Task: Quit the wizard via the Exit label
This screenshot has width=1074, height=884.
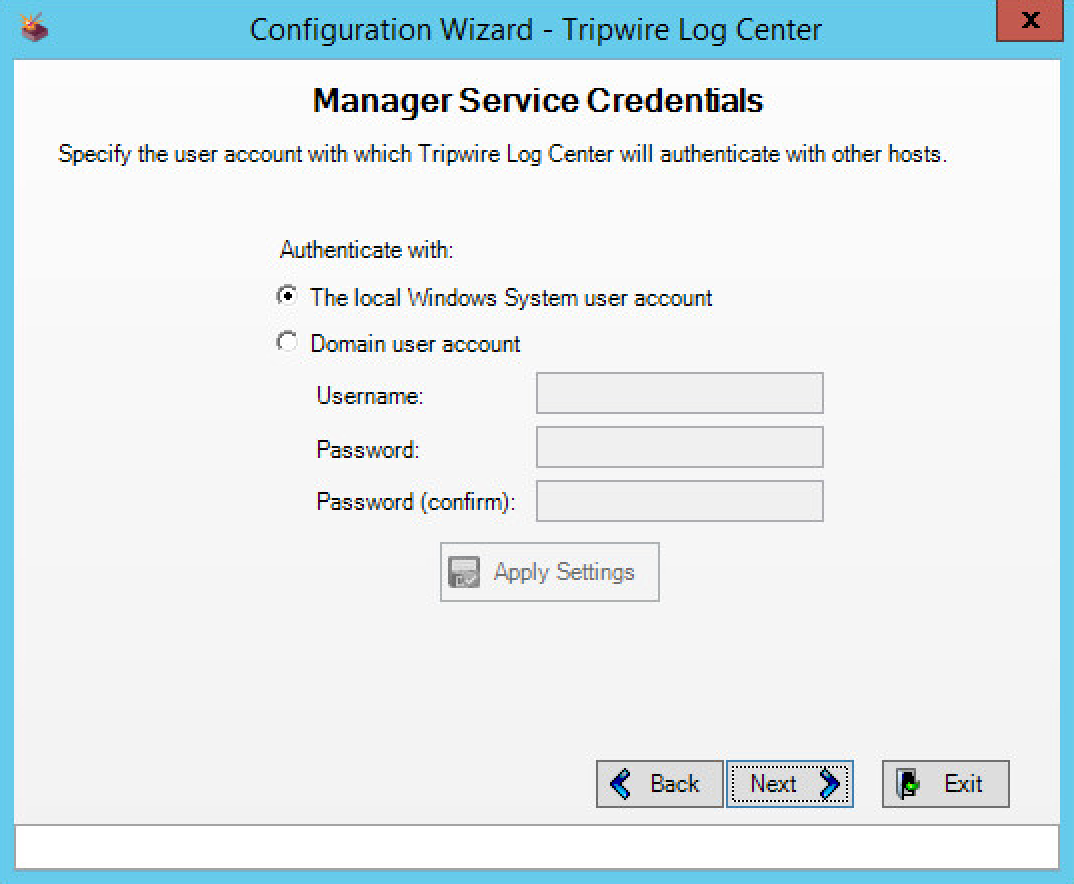Action: coord(963,784)
